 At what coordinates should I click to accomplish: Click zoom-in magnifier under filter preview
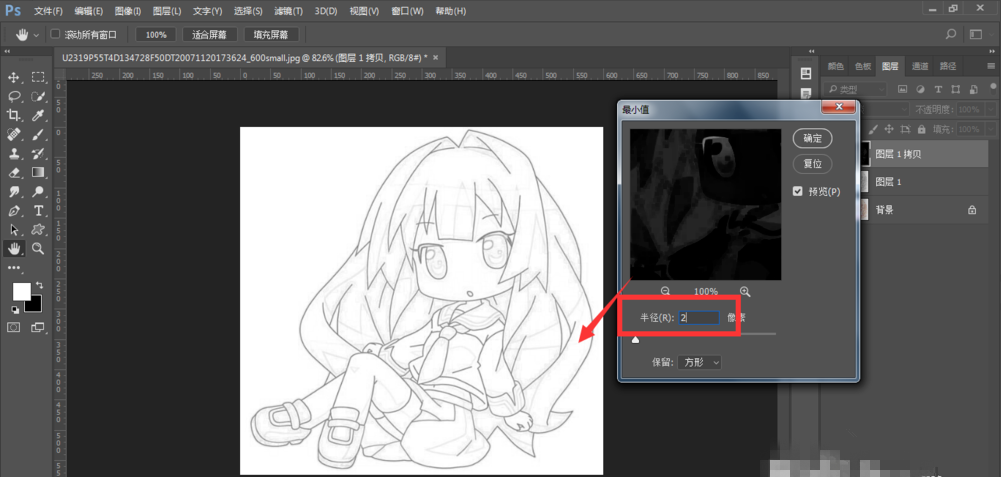pyautogui.click(x=745, y=291)
